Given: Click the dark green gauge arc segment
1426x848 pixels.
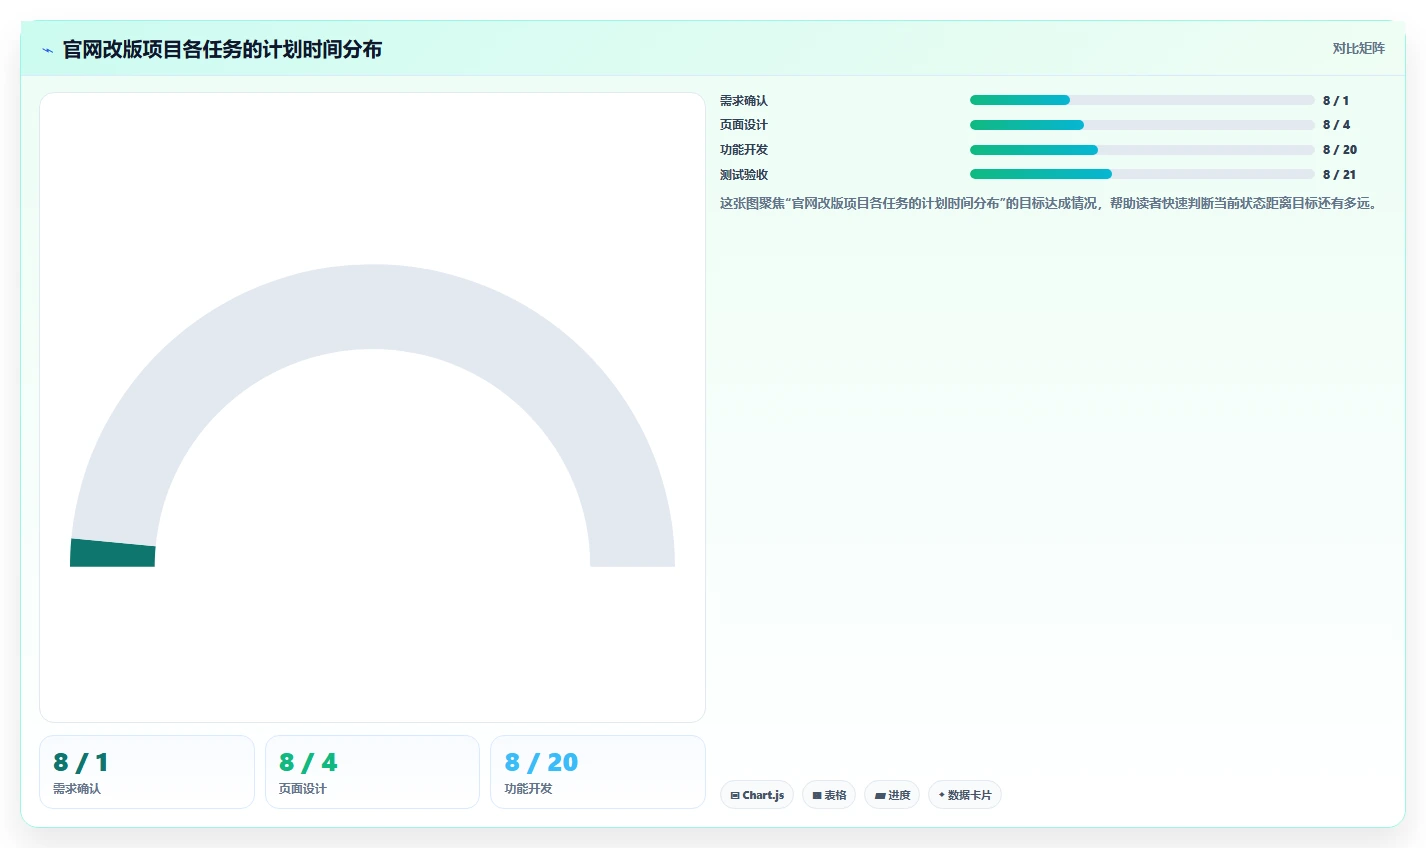Looking at the screenshot, I should pyautogui.click(x=112, y=553).
